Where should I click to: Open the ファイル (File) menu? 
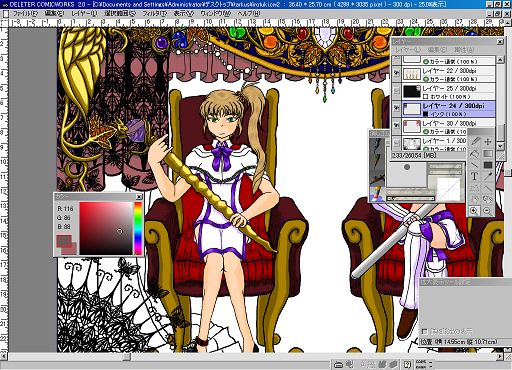25,14
